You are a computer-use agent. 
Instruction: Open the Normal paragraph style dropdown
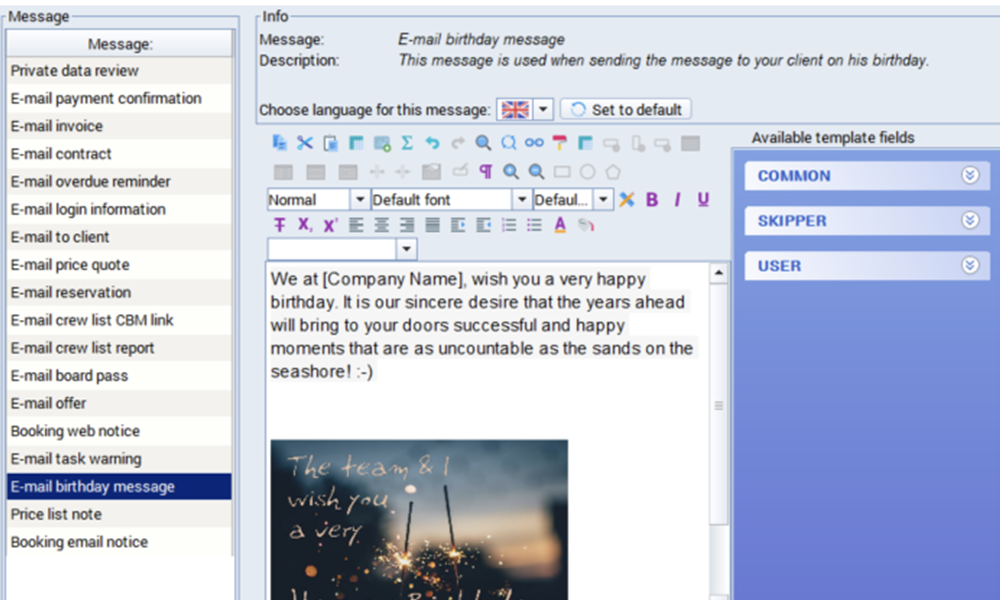tap(359, 199)
